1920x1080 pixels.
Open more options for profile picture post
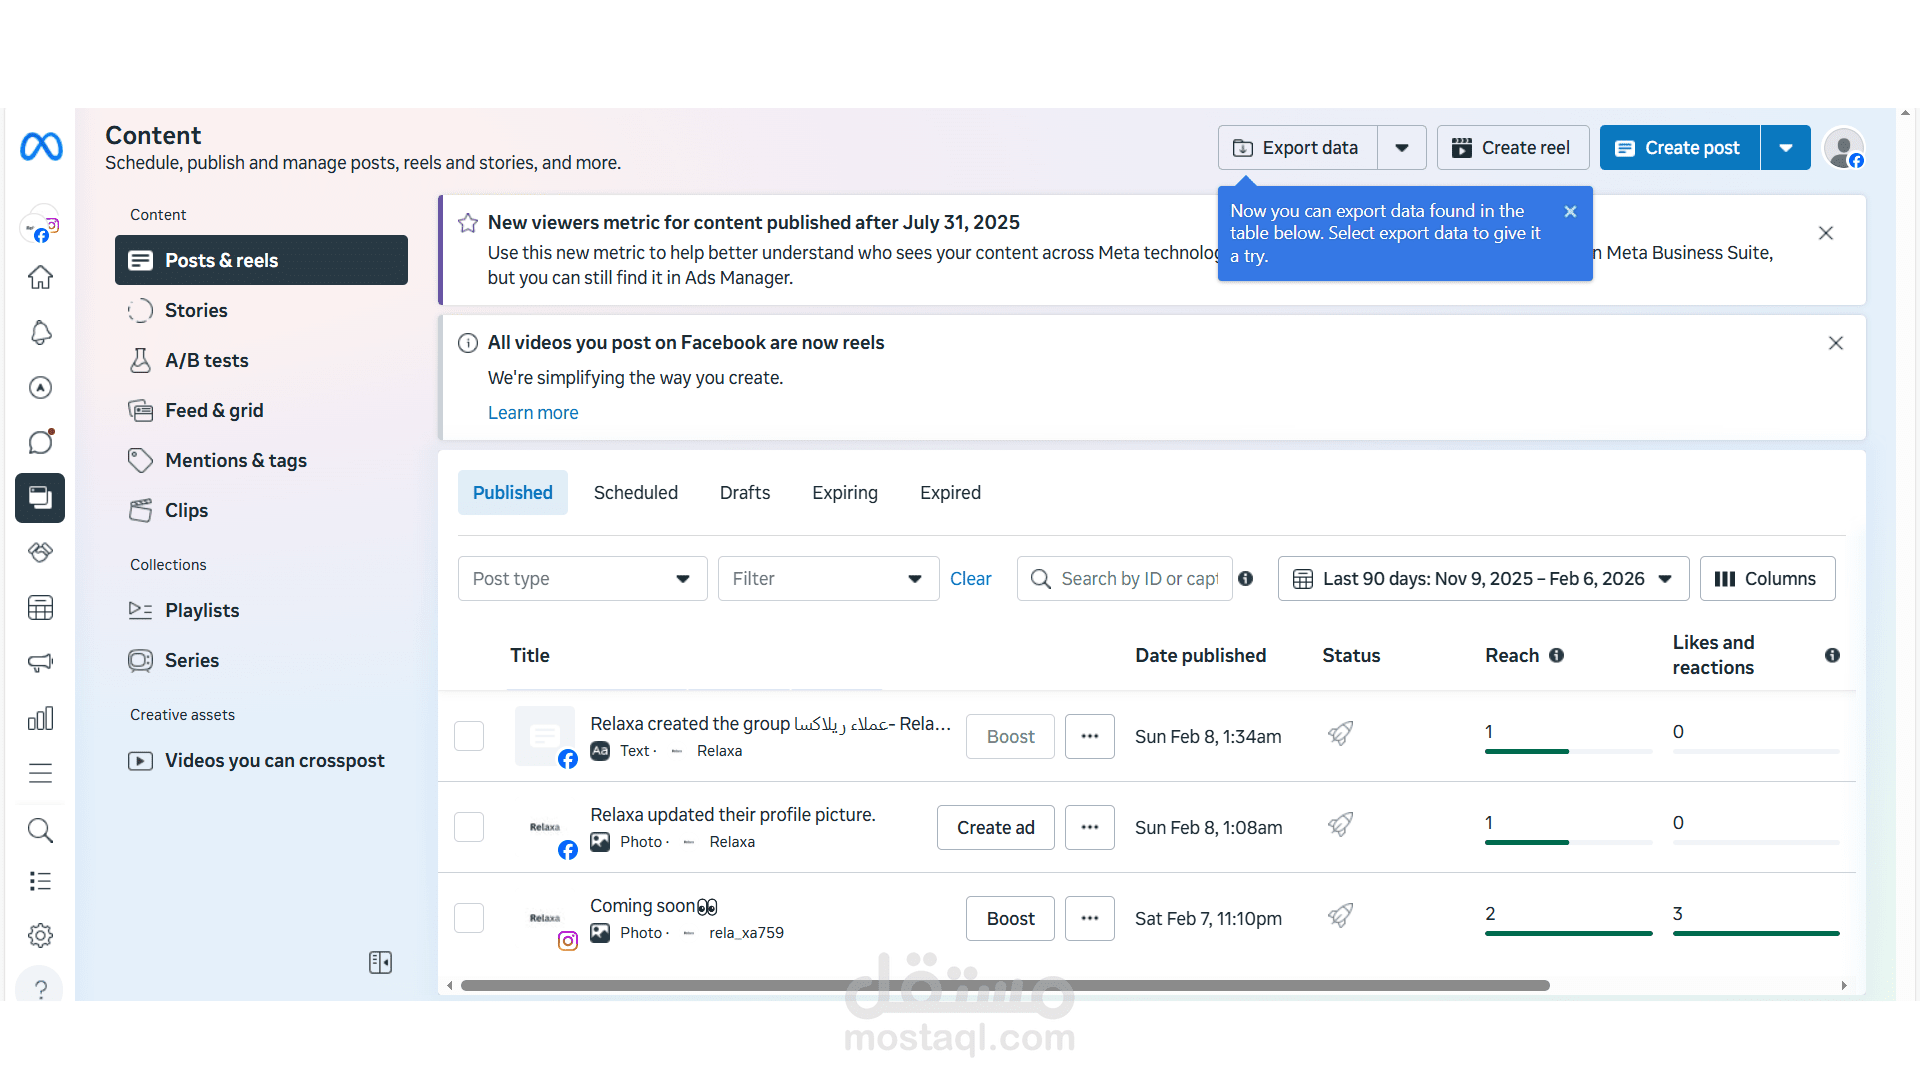(1089, 827)
